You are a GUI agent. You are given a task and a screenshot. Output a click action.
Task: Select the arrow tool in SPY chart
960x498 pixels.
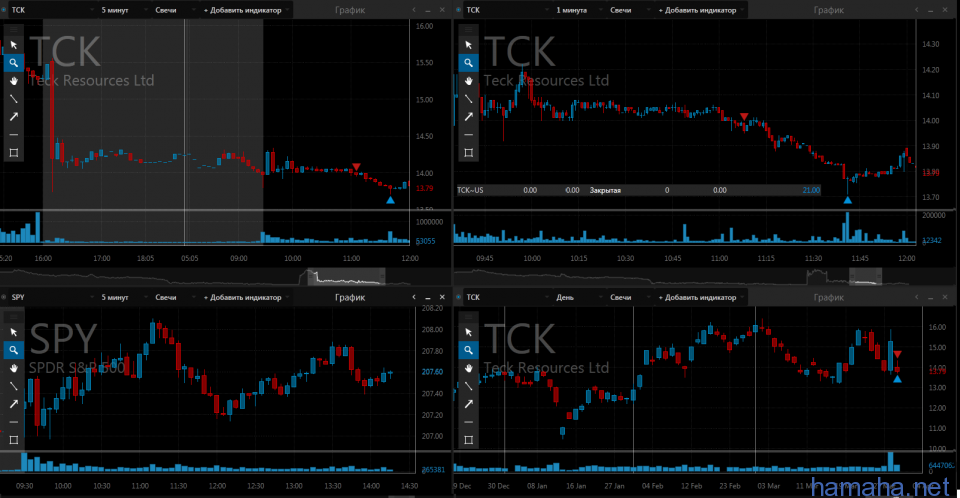(x=13, y=404)
